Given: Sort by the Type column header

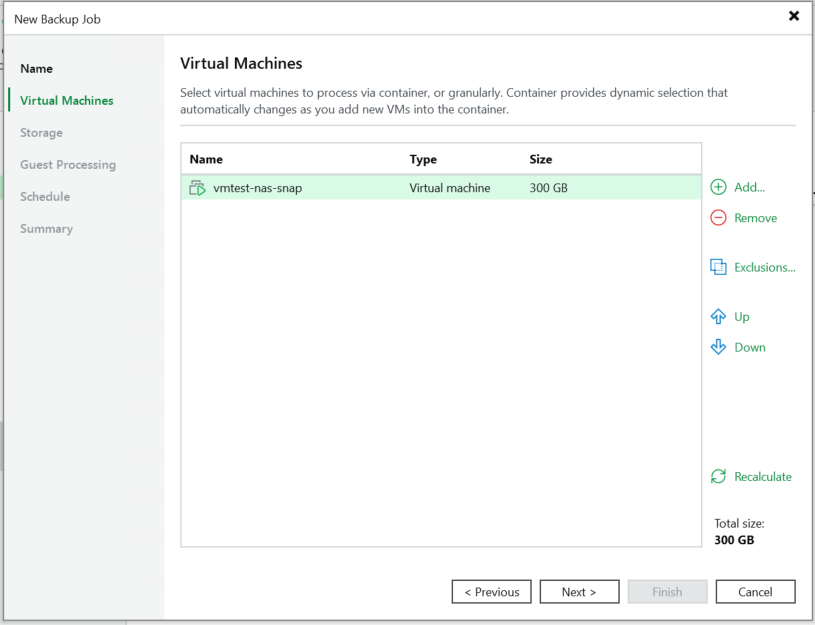Looking at the screenshot, I should (x=423, y=159).
